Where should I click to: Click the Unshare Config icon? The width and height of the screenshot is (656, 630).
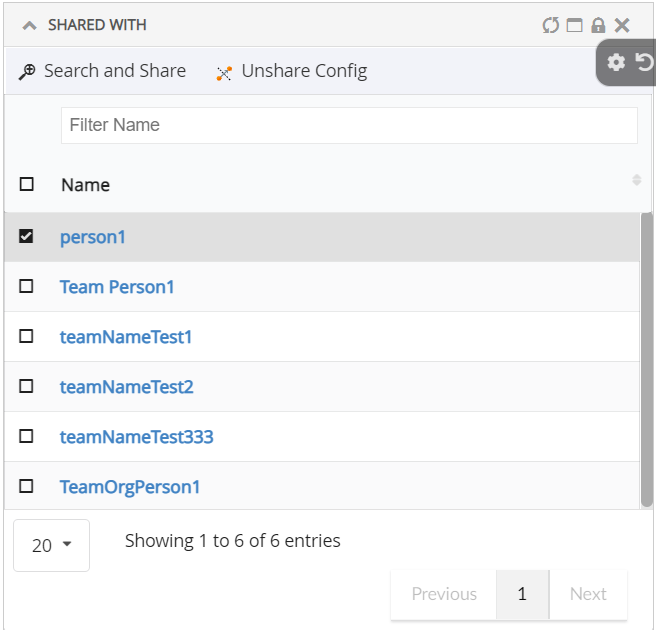coord(224,72)
